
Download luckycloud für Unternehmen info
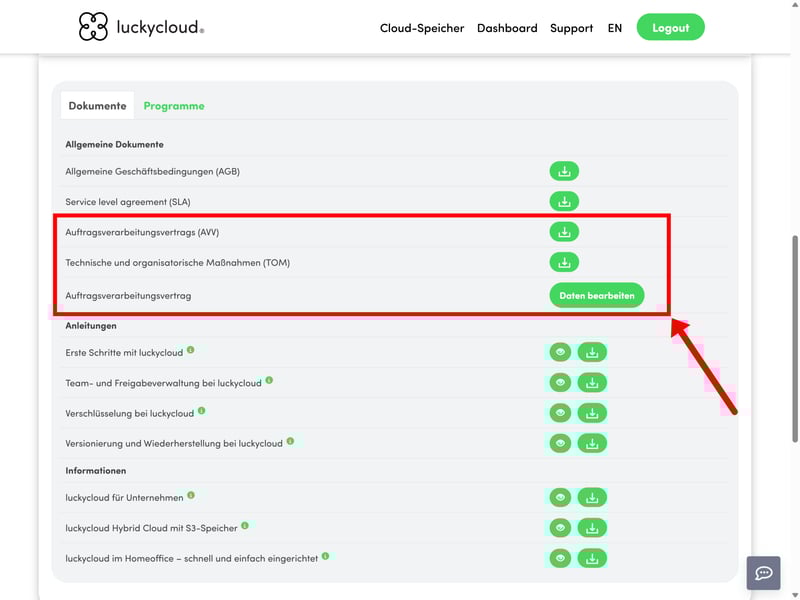[x=592, y=497]
